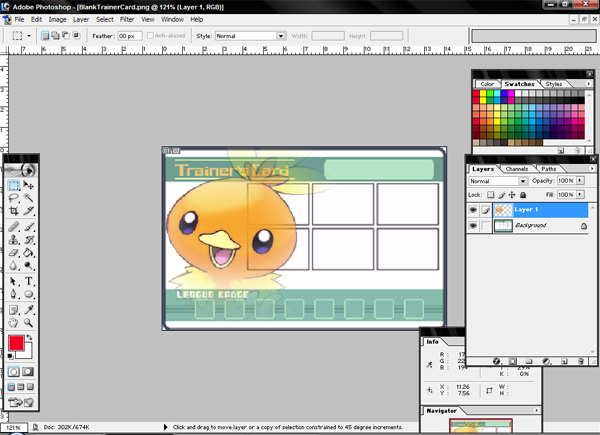Toggle lock position
Viewport: 600px width, 435px height.
[512, 195]
